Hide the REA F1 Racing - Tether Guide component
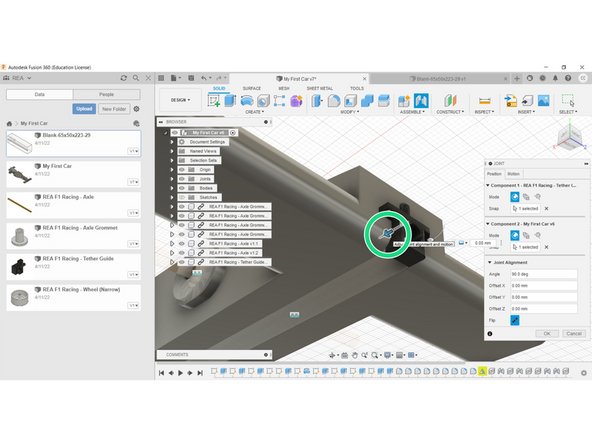This screenshot has height=444, width=592. 182,262
